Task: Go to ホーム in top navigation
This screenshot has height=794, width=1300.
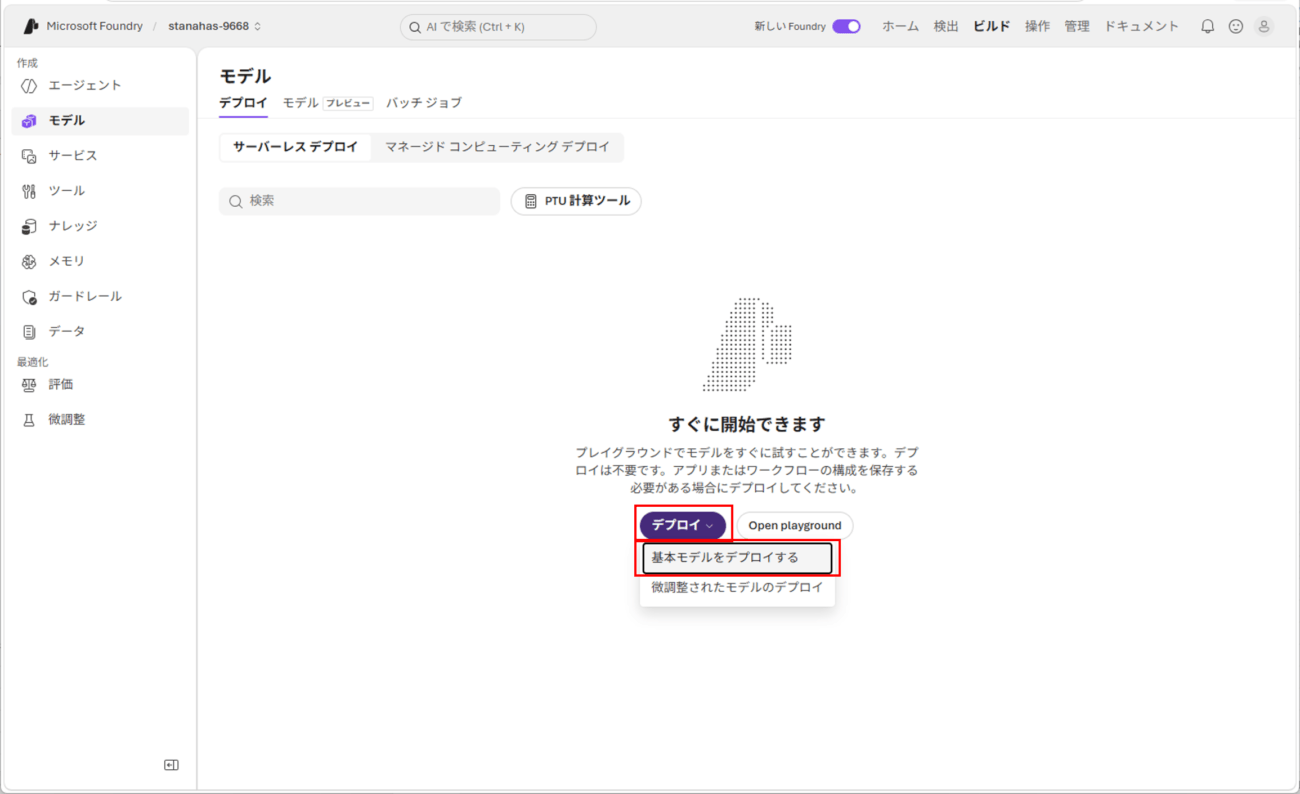Action: point(900,27)
